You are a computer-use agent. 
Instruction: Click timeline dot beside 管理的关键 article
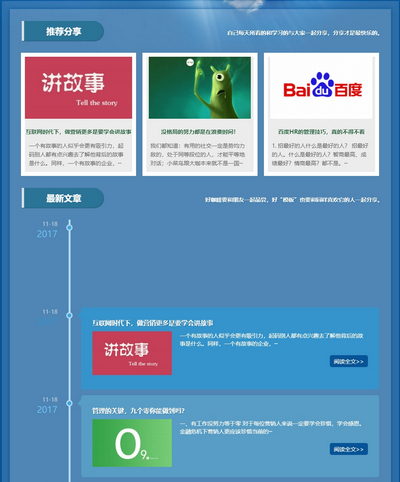[69, 403]
